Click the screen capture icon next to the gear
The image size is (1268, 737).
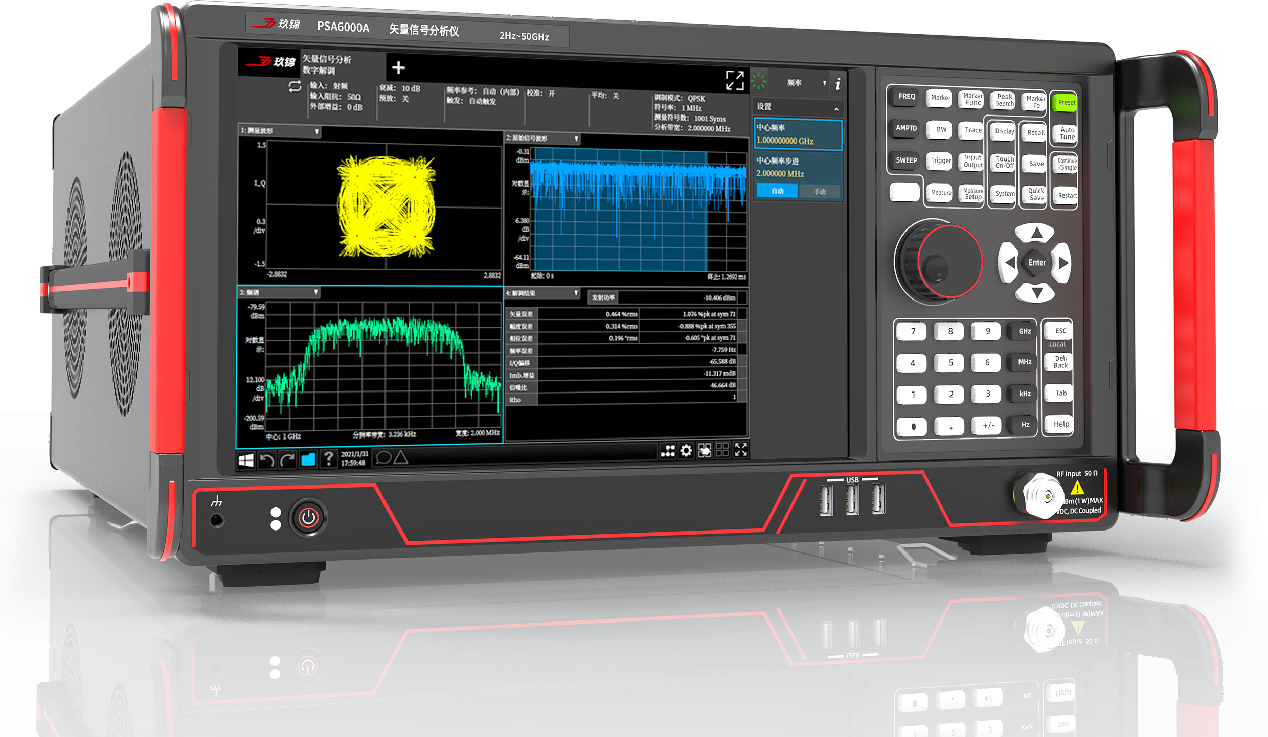click(x=705, y=450)
